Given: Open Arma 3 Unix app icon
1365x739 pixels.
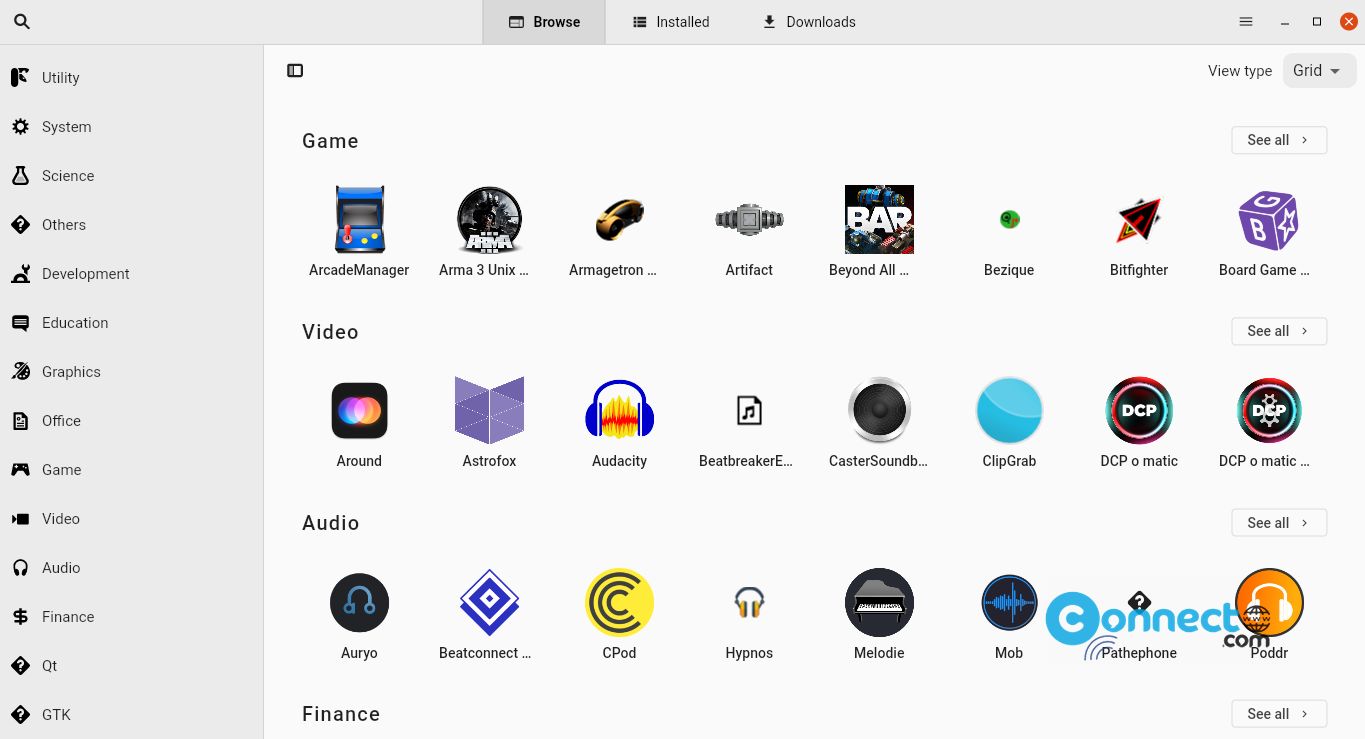Looking at the screenshot, I should pyautogui.click(x=489, y=219).
